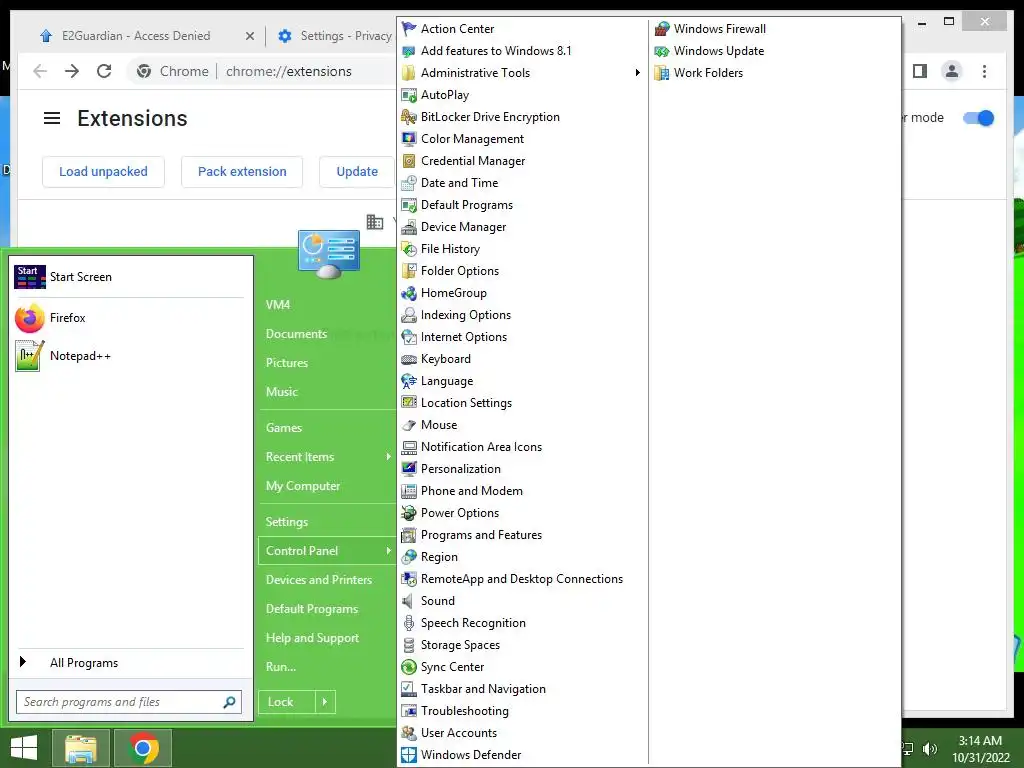Click Power Options icon
Viewport: 1024px width, 768px height.
point(409,513)
